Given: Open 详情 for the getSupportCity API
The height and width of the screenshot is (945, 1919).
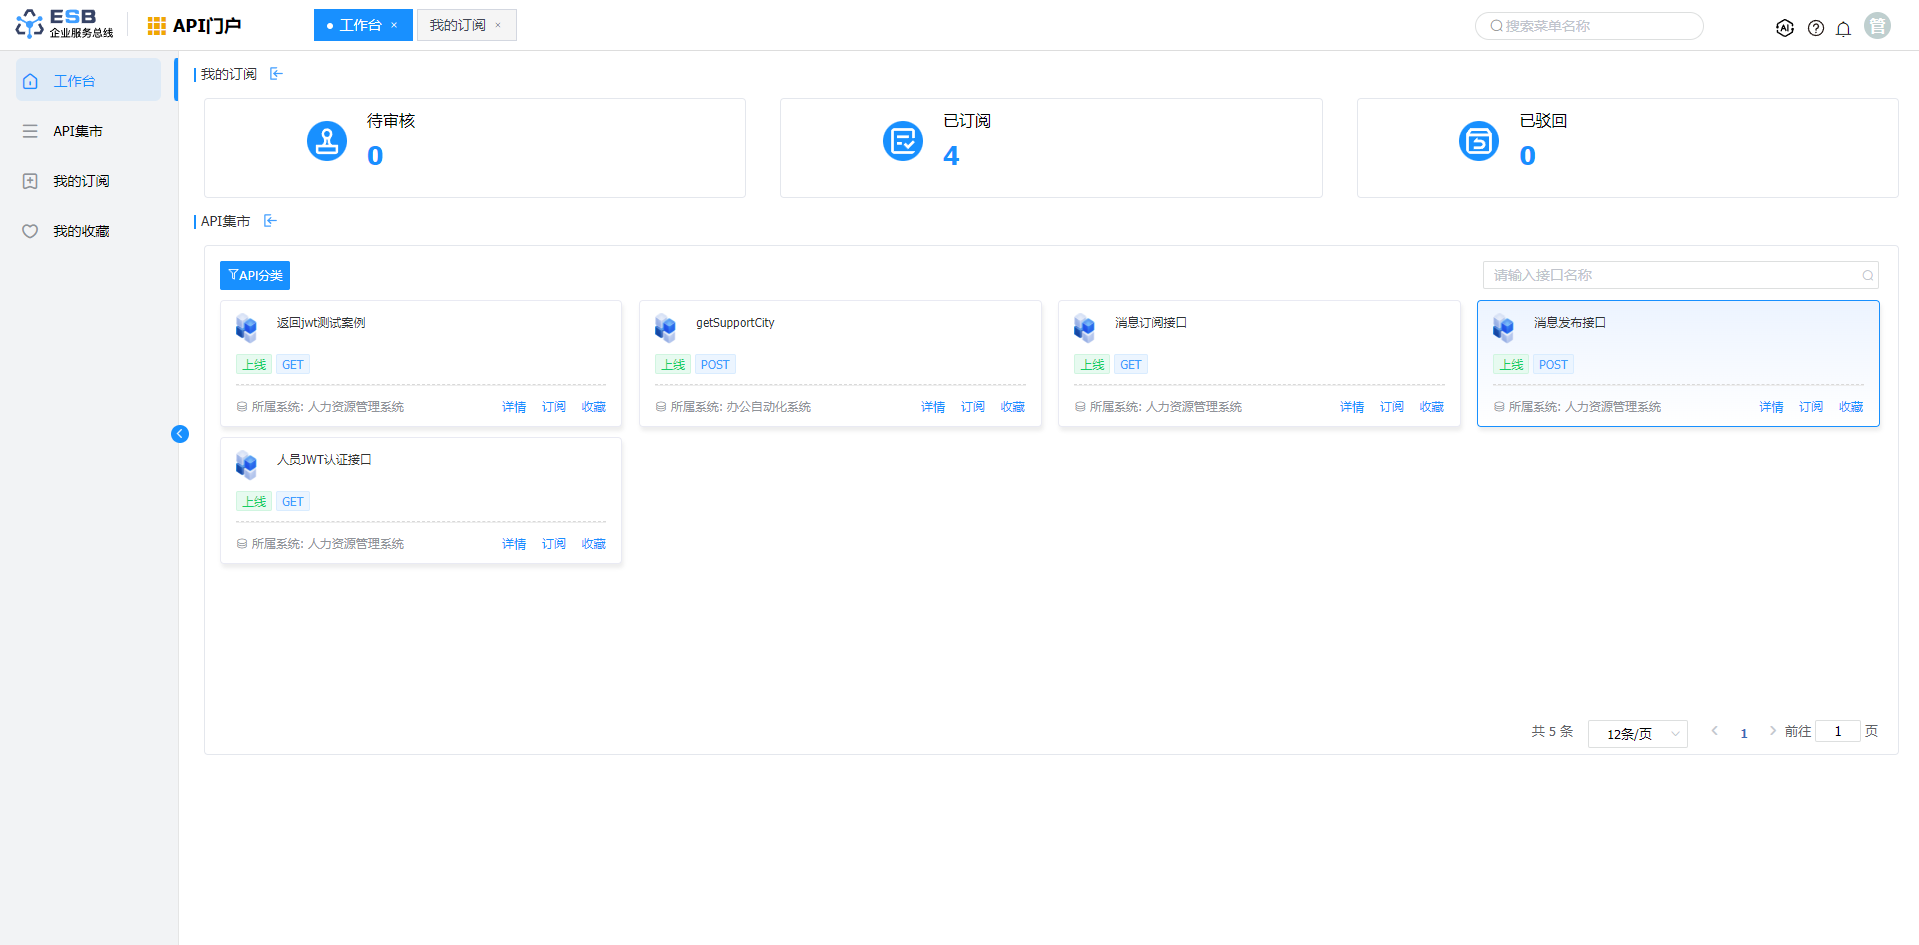Looking at the screenshot, I should click(x=933, y=407).
